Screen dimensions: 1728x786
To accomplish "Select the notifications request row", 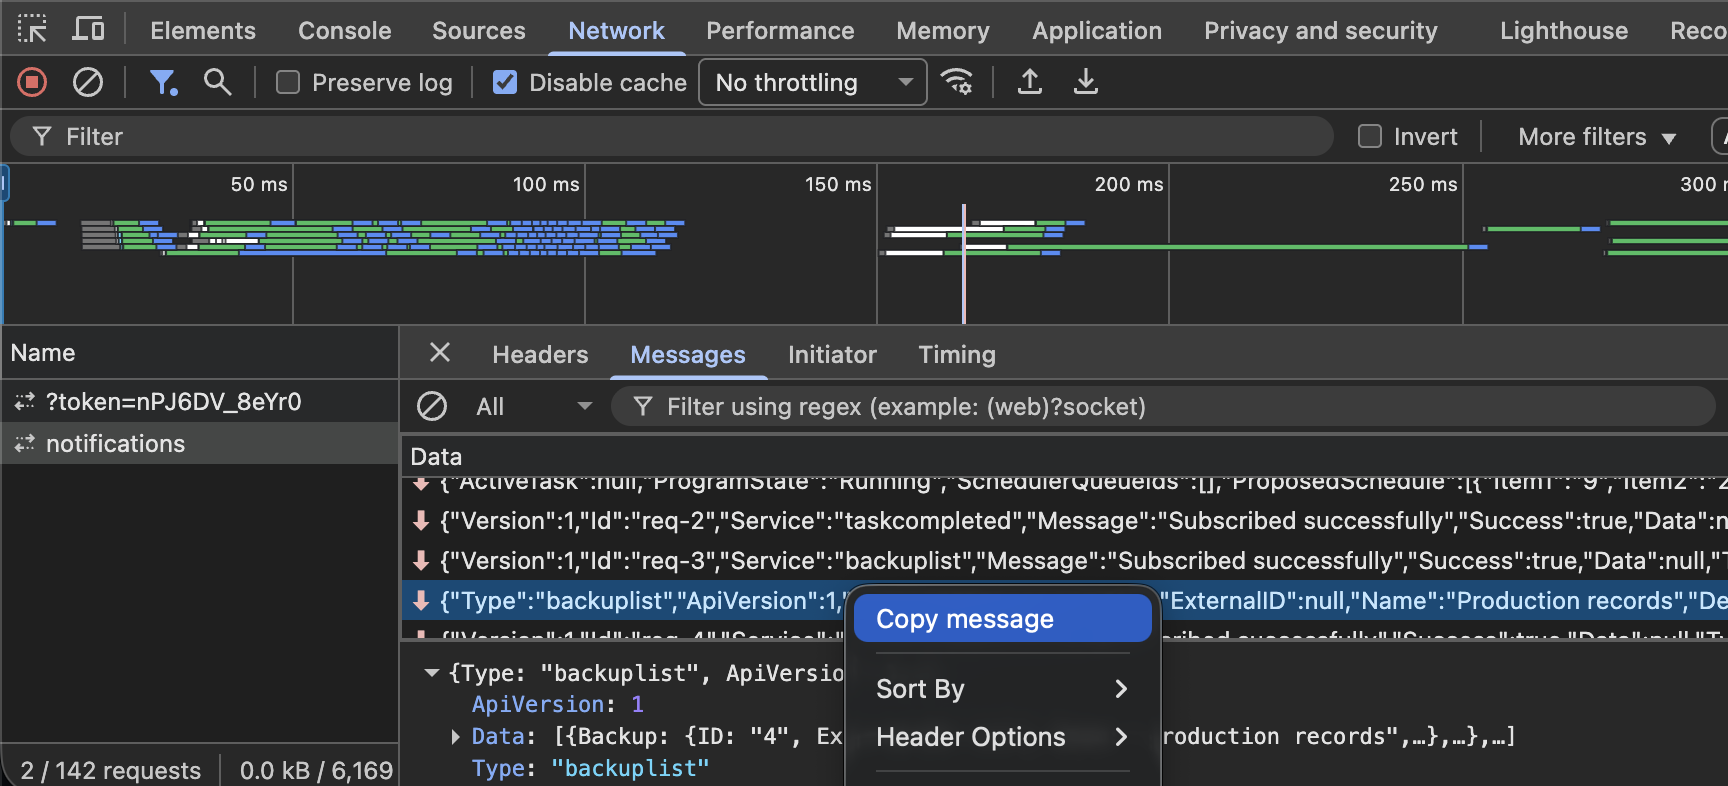I will (x=115, y=444).
